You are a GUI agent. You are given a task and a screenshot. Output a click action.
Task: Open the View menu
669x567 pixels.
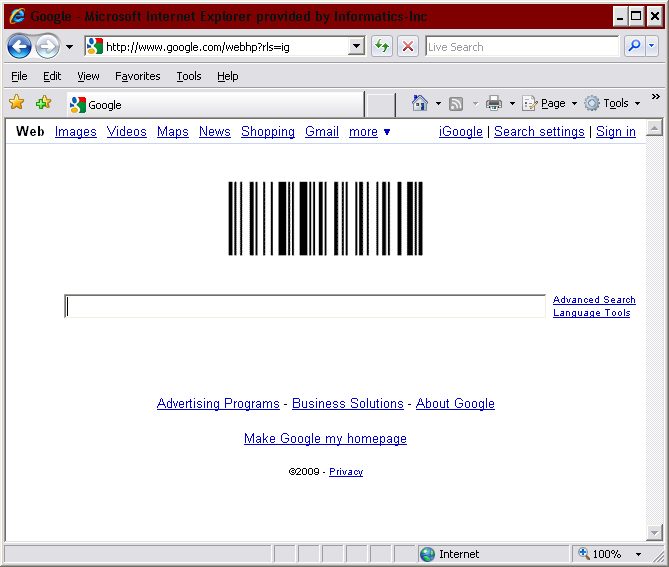tap(88, 76)
